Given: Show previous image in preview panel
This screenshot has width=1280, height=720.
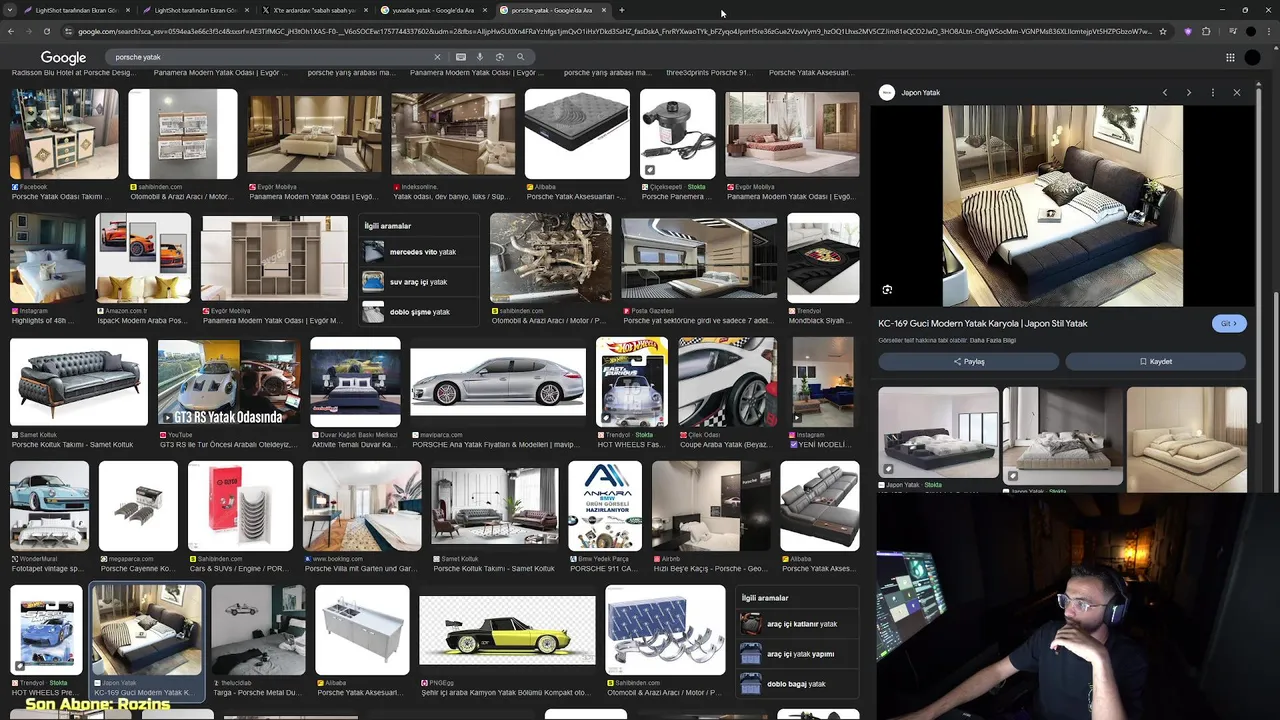Looking at the screenshot, I should [x=1165, y=92].
